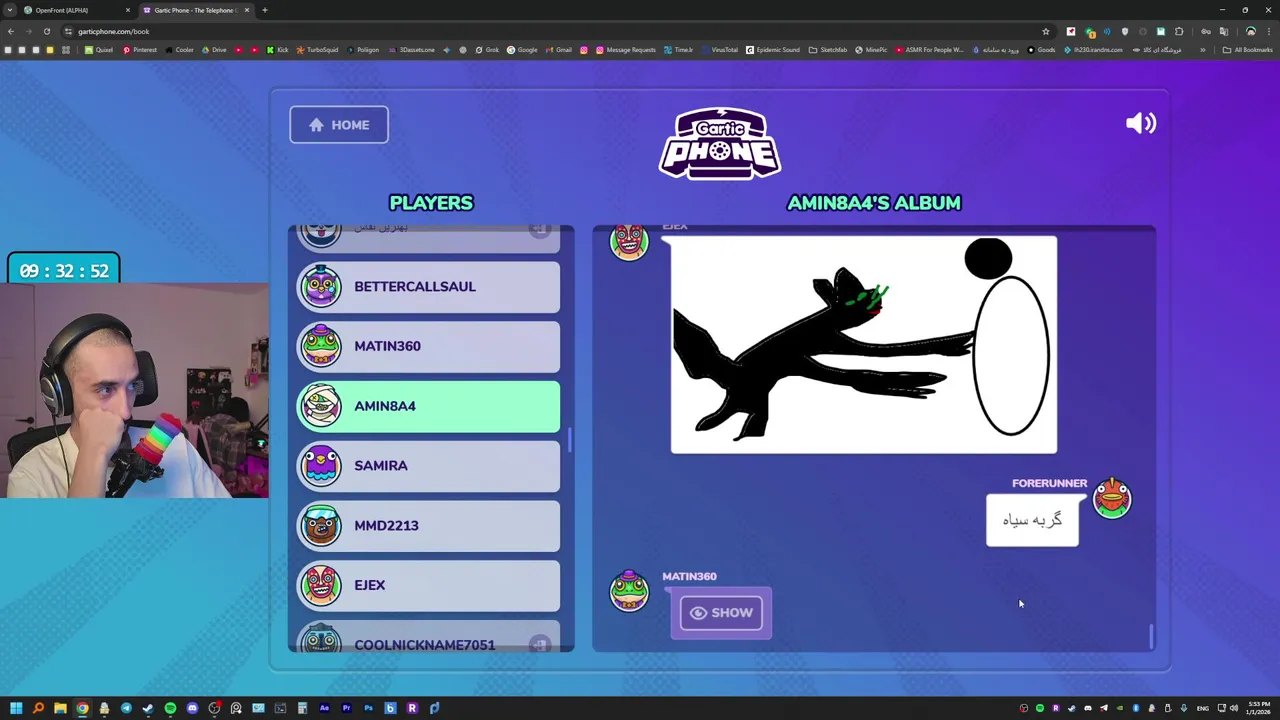This screenshot has height=720, width=1280.
Task: Open Telegram from the taskbar
Action: tap(126, 708)
